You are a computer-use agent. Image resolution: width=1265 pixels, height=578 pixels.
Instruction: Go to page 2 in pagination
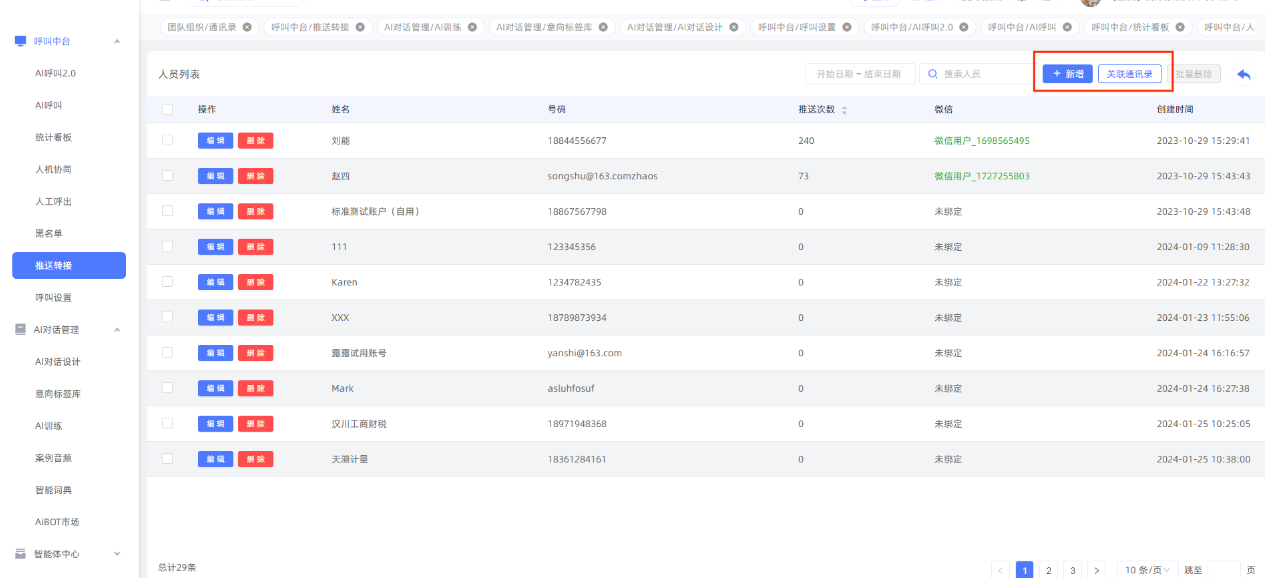(1049, 570)
